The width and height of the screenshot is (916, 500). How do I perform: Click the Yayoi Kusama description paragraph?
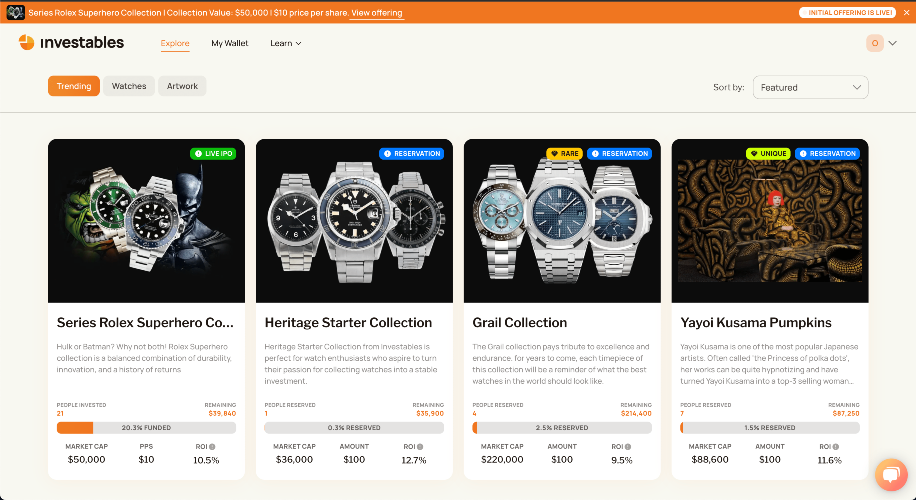[769, 364]
